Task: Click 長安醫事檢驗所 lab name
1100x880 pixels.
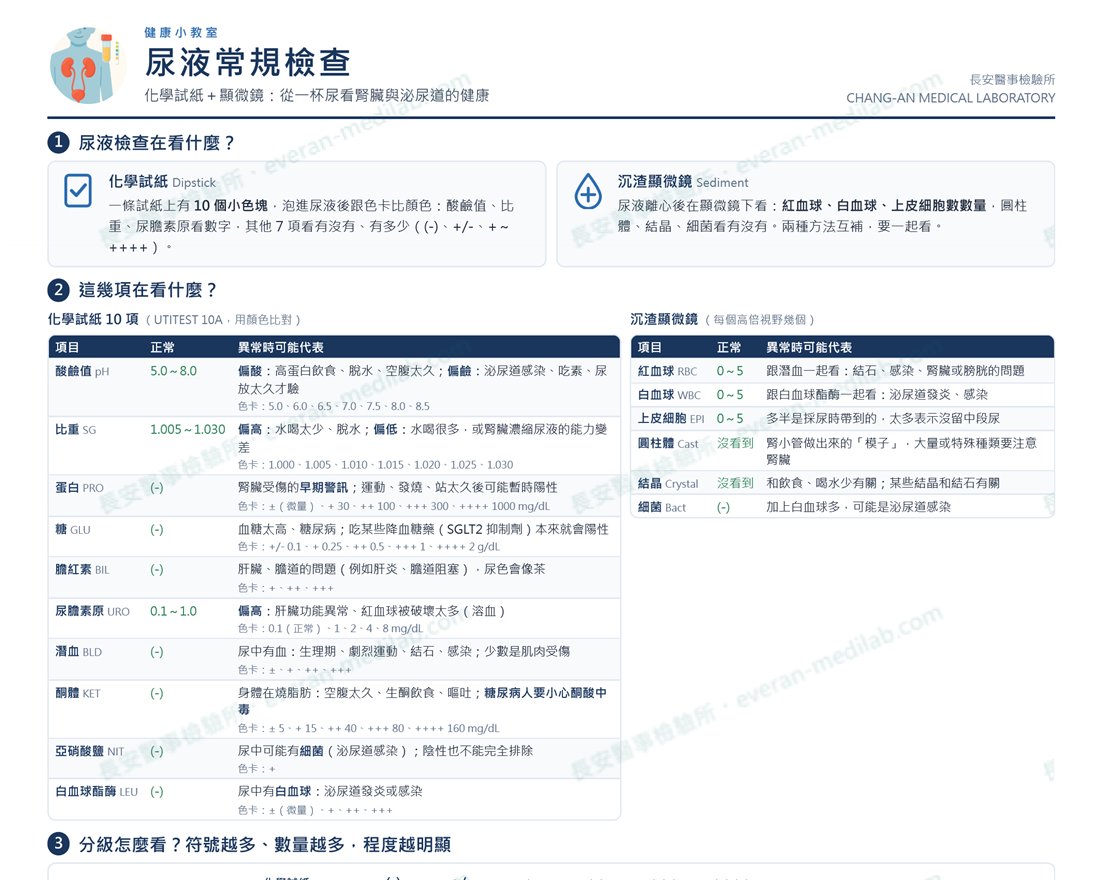Action: pyautogui.click(x=1012, y=79)
